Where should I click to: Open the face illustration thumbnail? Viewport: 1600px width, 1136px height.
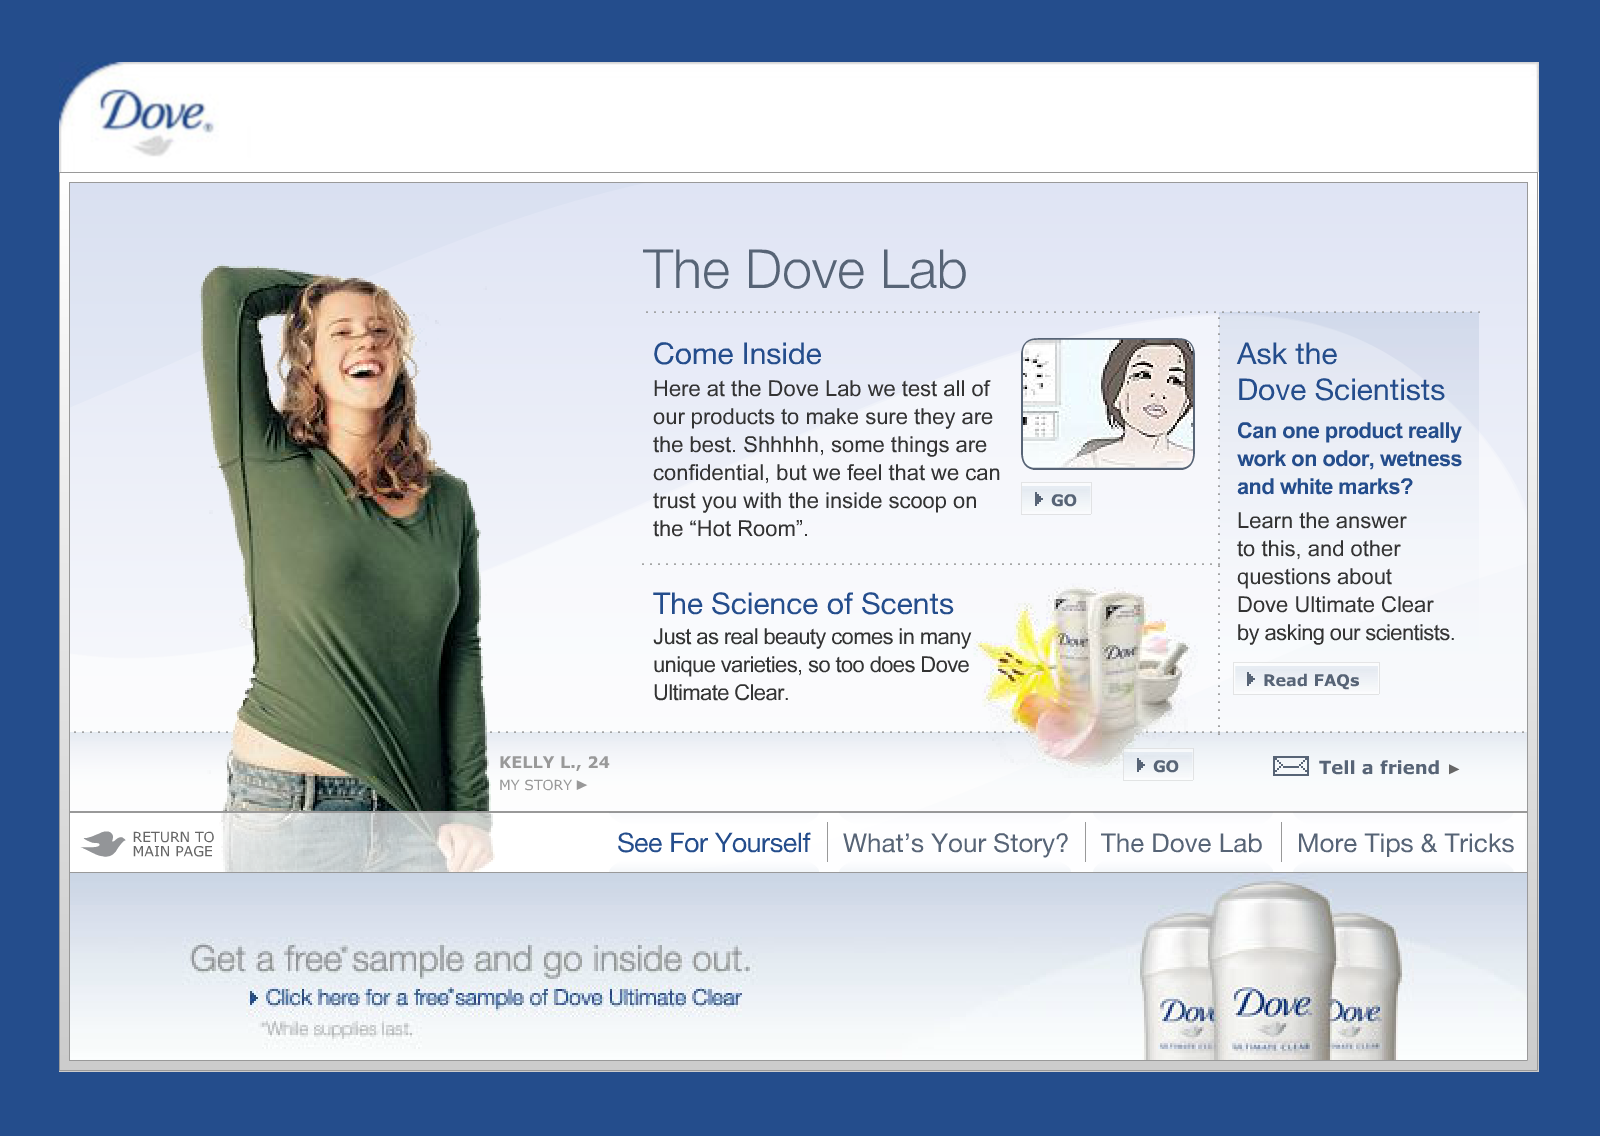1108,404
